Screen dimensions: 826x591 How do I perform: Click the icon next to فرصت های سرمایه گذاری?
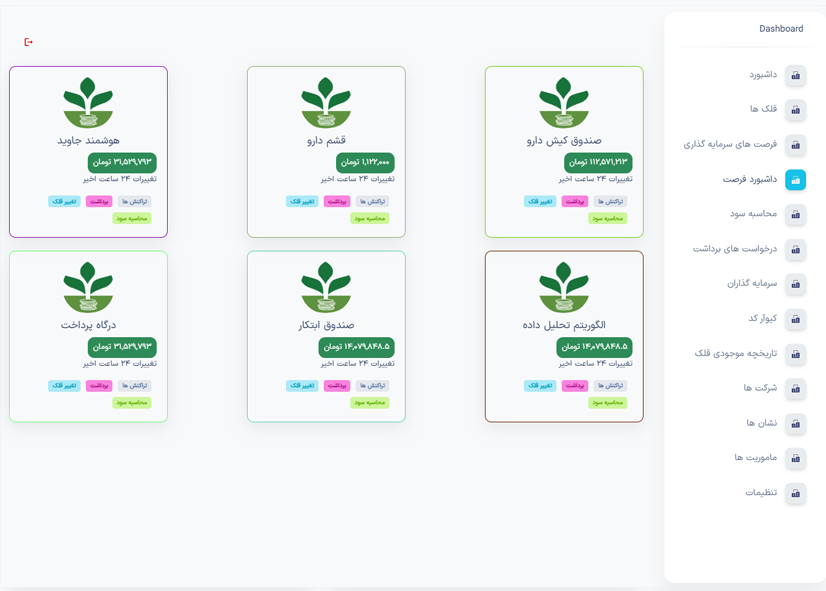click(x=796, y=145)
